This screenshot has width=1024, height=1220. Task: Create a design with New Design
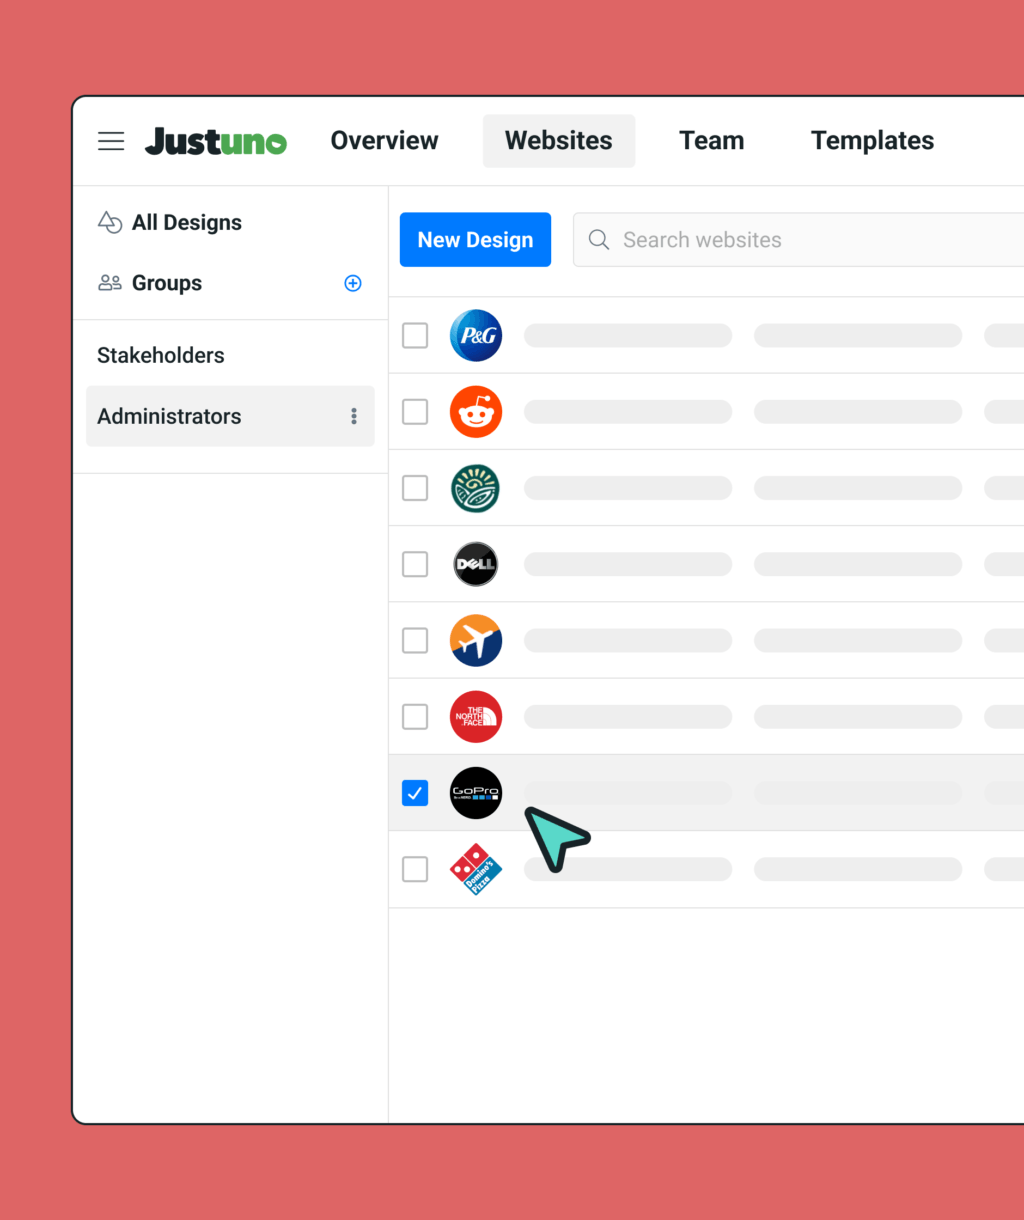point(475,239)
